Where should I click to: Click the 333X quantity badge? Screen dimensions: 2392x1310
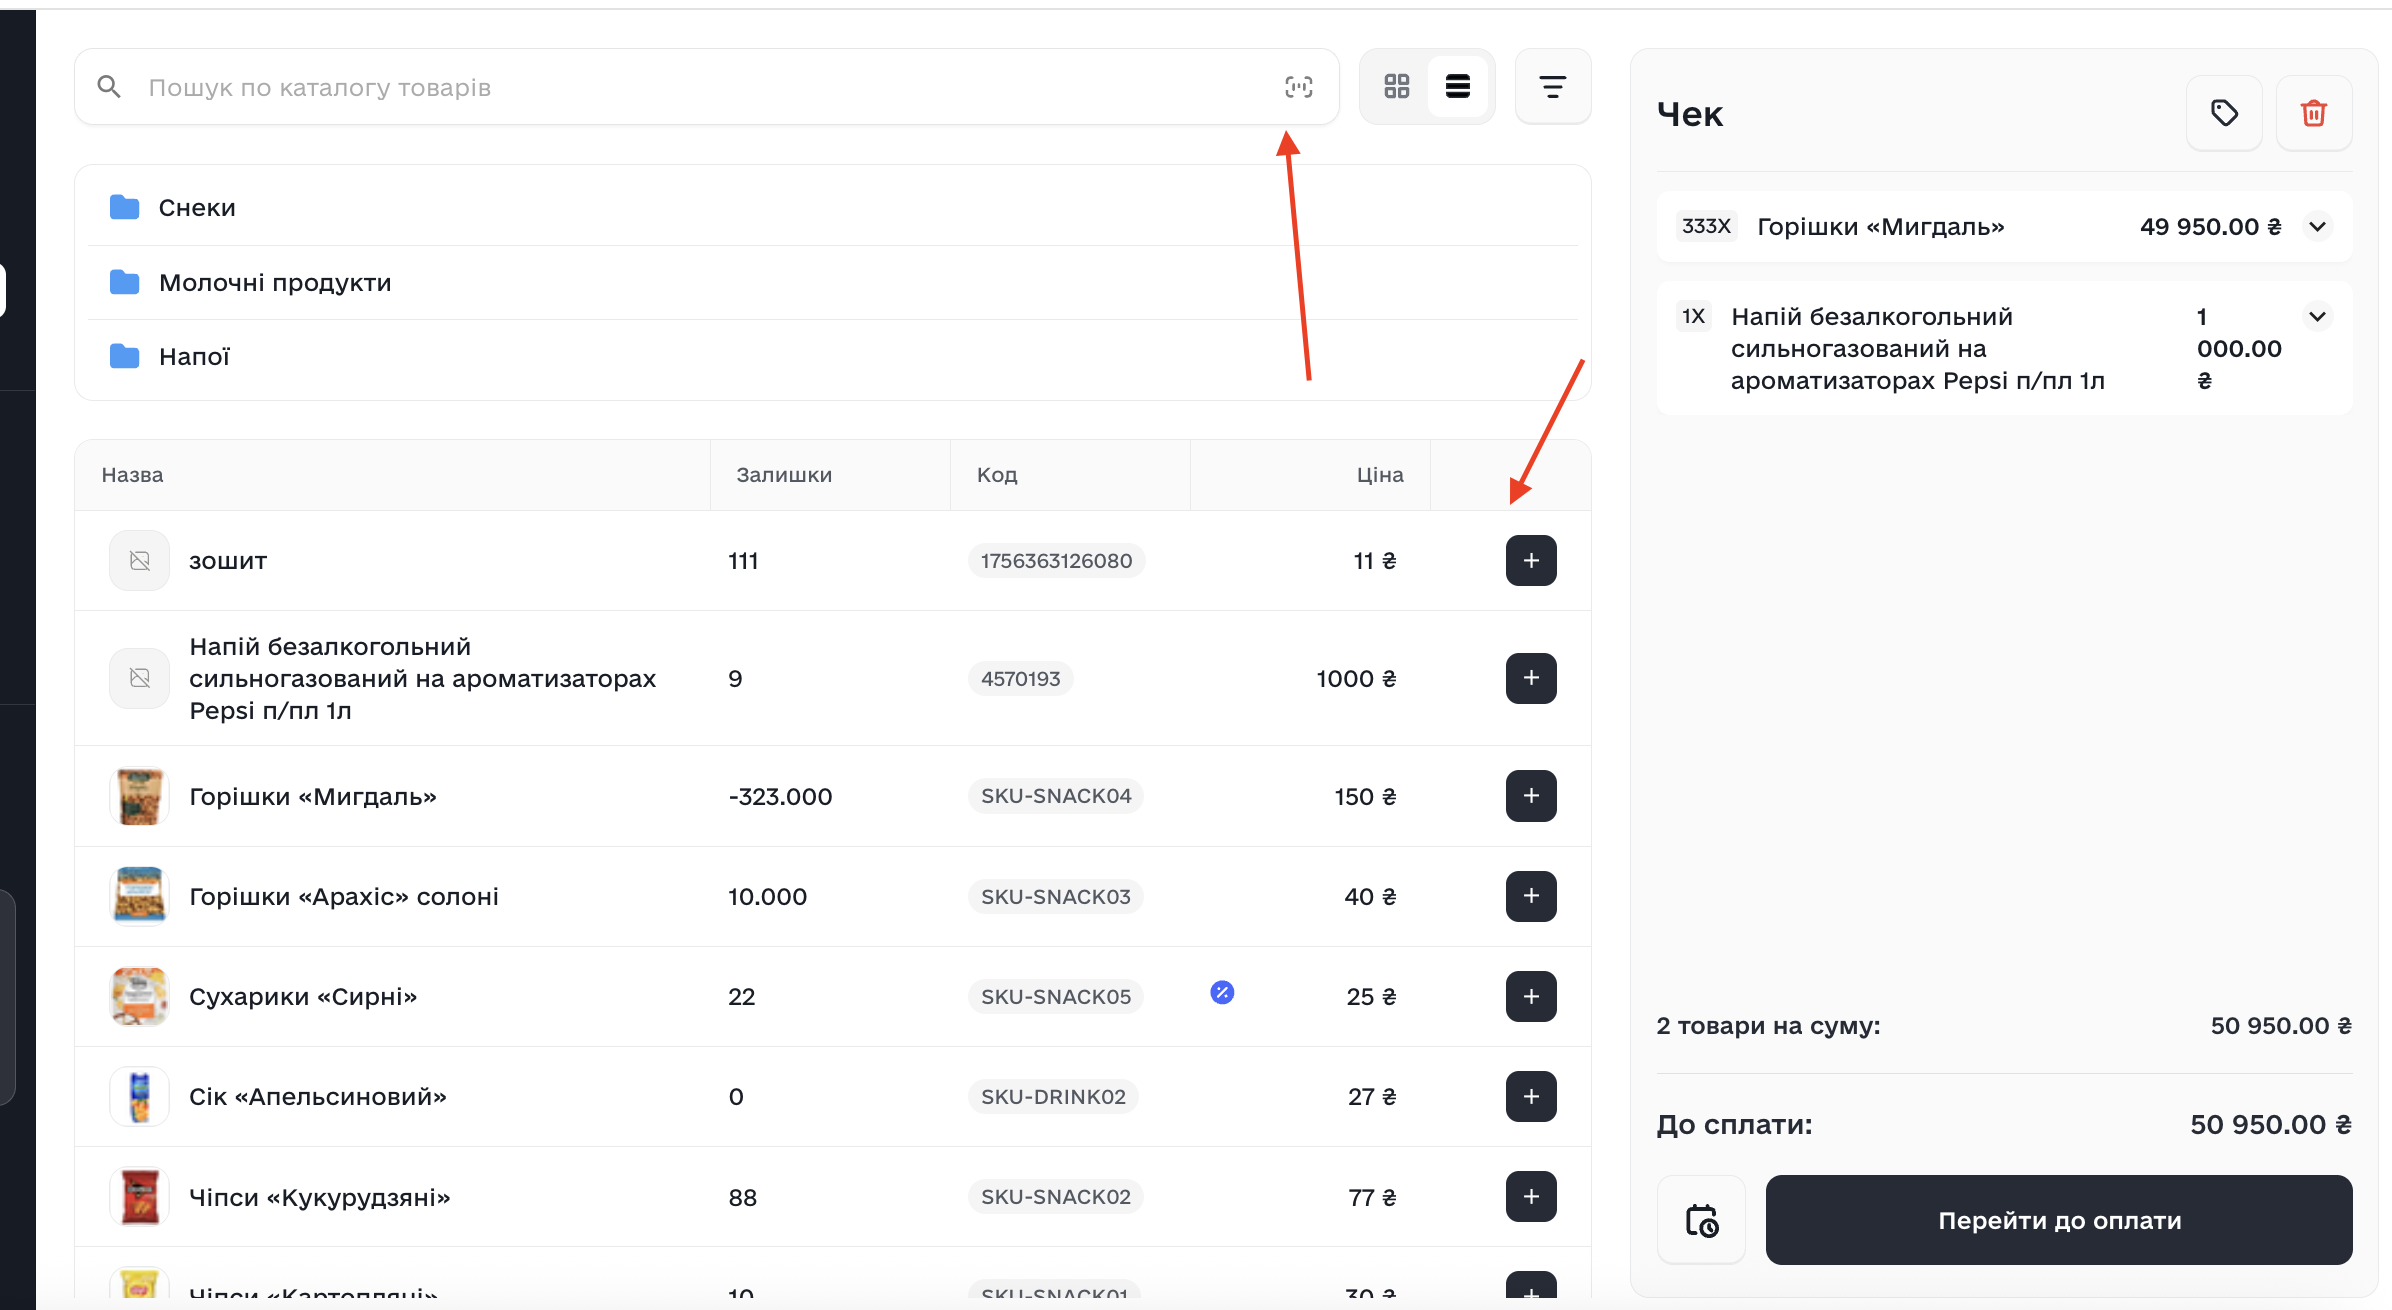point(1705,226)
